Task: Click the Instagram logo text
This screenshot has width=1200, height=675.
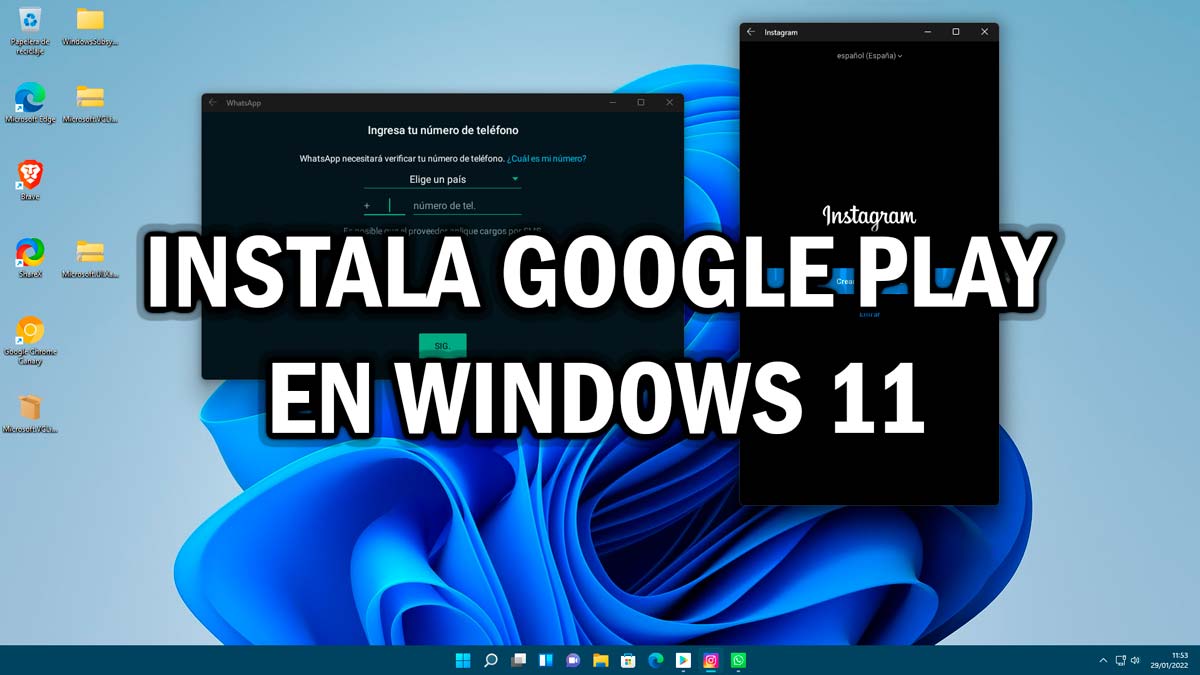Action: 869,215
